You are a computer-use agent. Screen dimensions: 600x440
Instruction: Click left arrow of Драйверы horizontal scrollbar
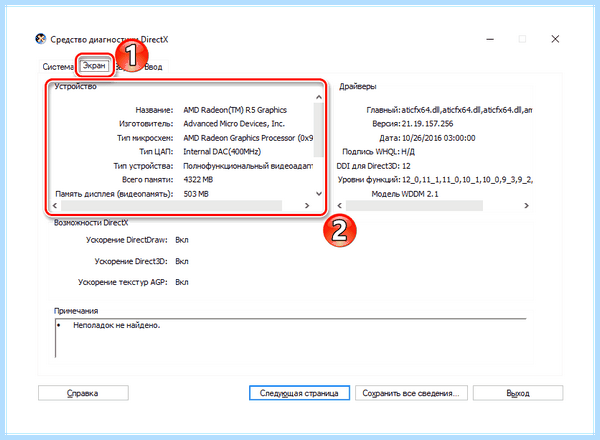click(x=339, y=205)
